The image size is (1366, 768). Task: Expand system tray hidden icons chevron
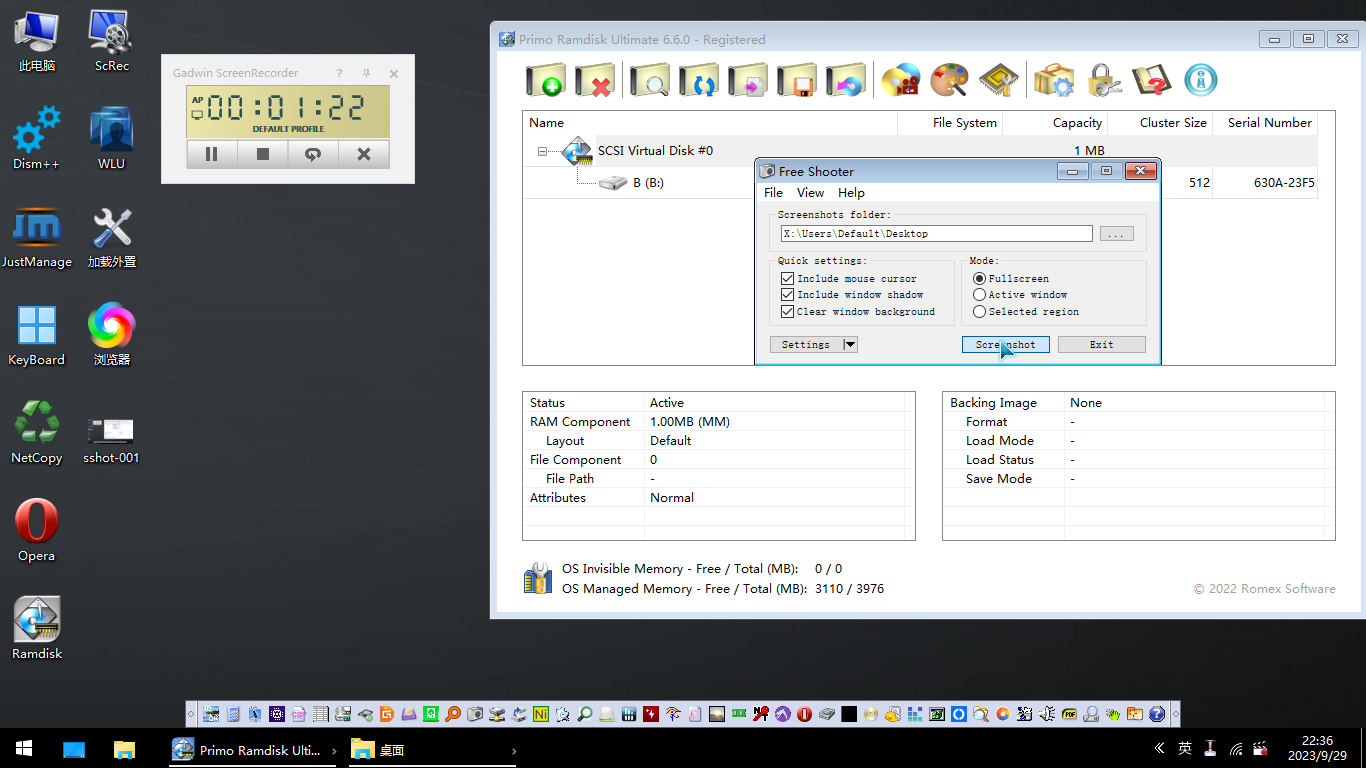click(x=1159, y=748)
